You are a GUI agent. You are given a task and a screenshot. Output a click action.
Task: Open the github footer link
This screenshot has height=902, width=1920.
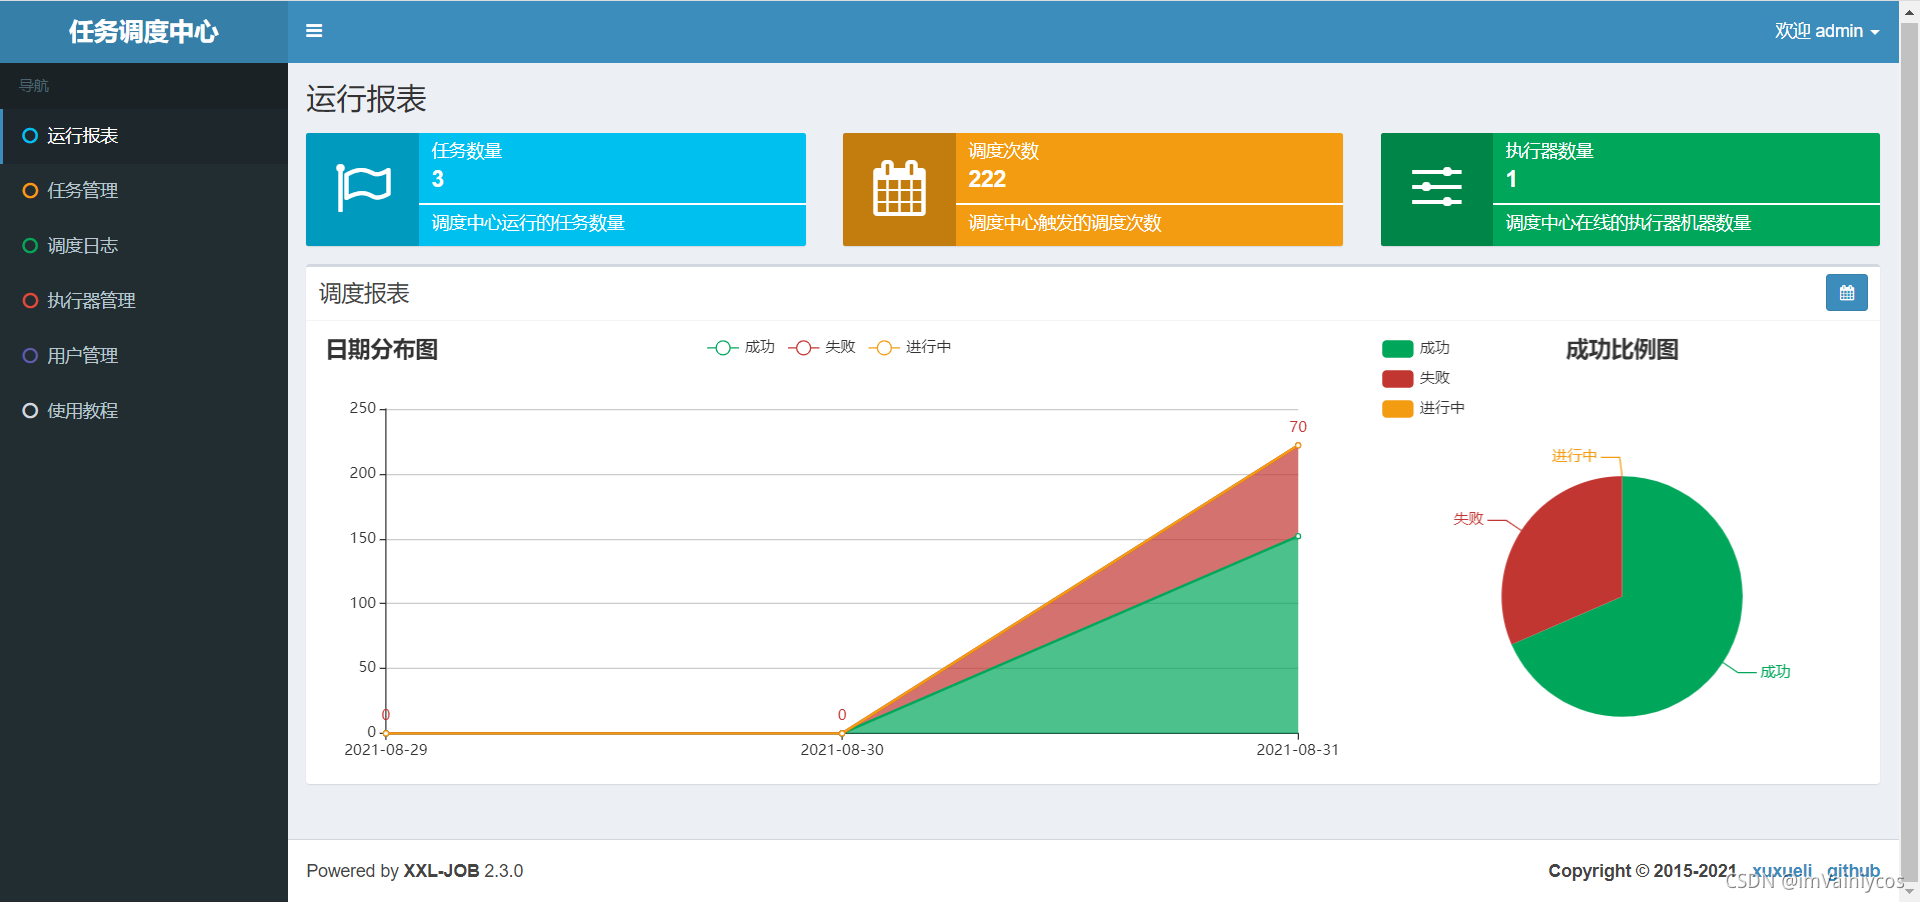click(x=1853, y=871)
